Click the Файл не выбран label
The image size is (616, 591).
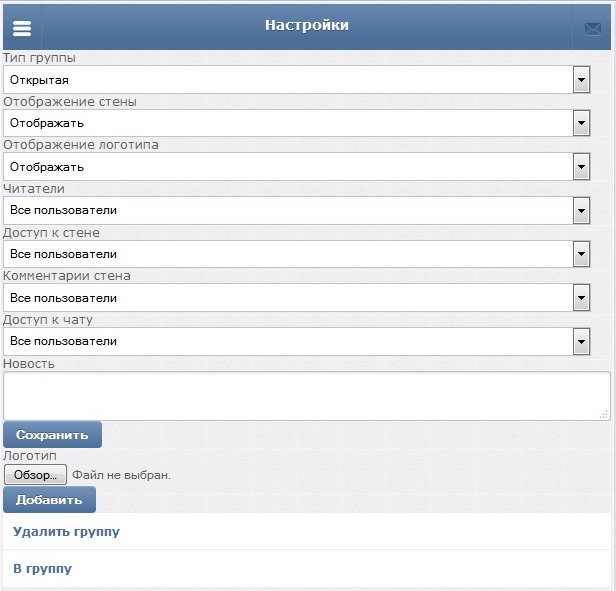tap(121, 475)
